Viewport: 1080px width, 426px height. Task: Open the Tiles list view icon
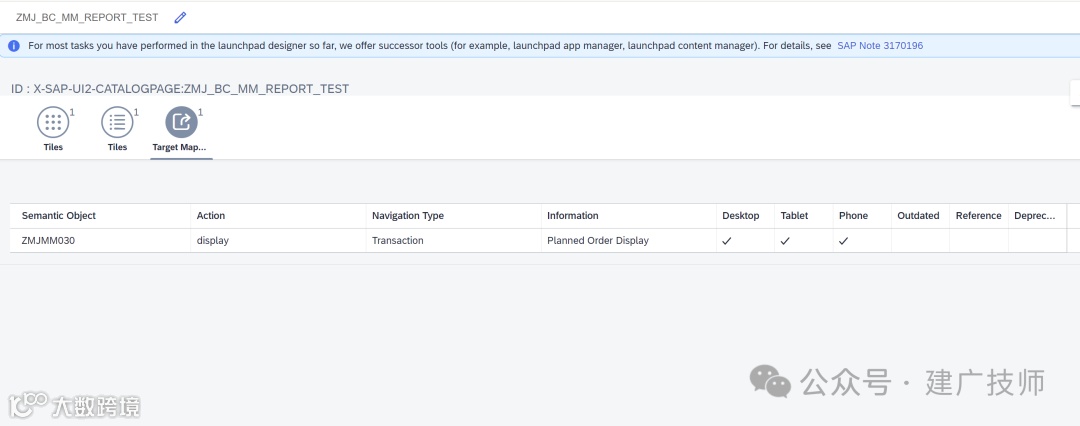pyautogui.click(x=117, y=123)
